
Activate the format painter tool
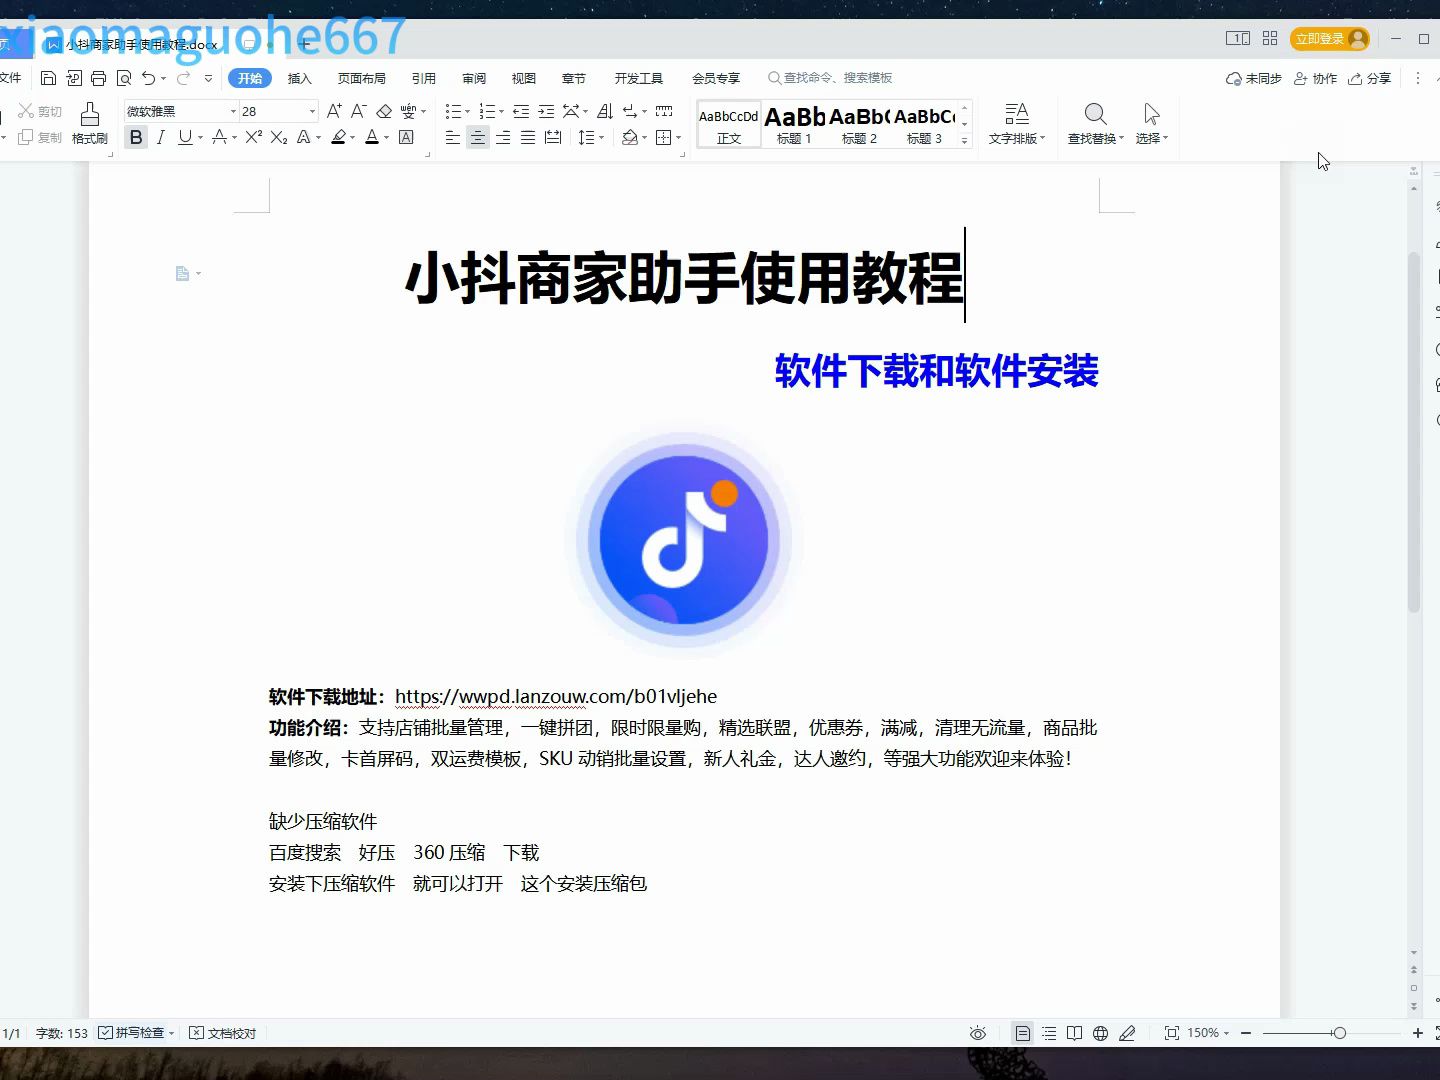[x=89, y=122]
